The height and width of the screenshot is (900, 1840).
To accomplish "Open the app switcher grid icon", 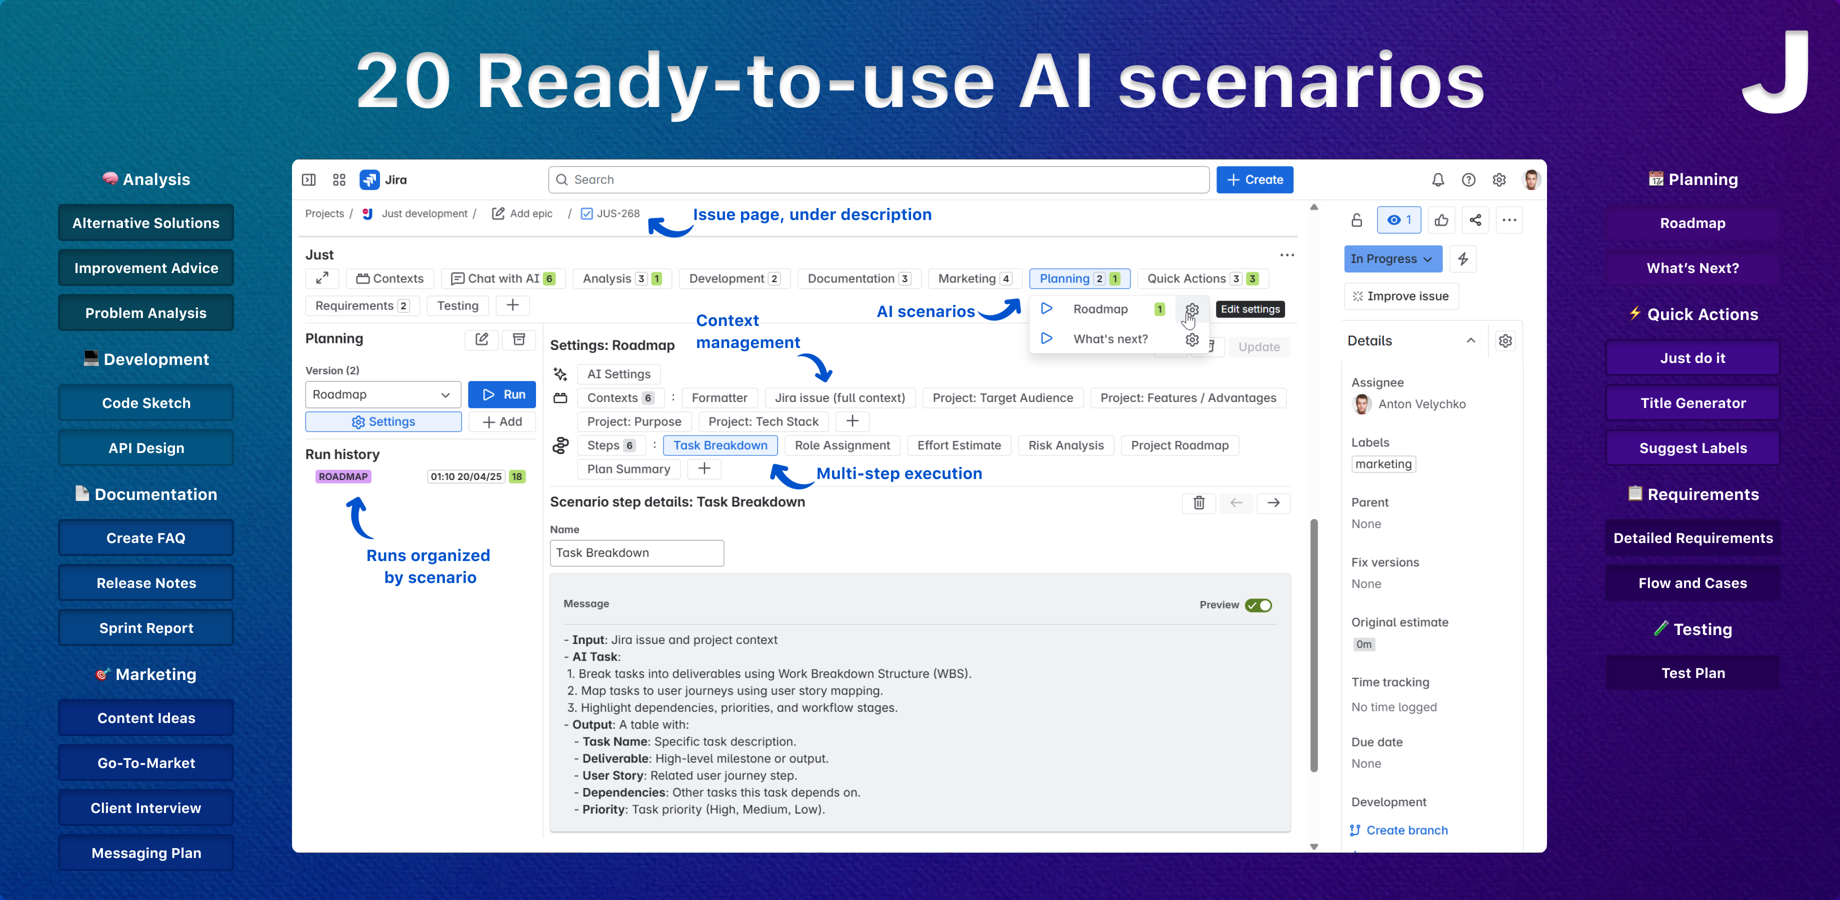I will [339, 180].
